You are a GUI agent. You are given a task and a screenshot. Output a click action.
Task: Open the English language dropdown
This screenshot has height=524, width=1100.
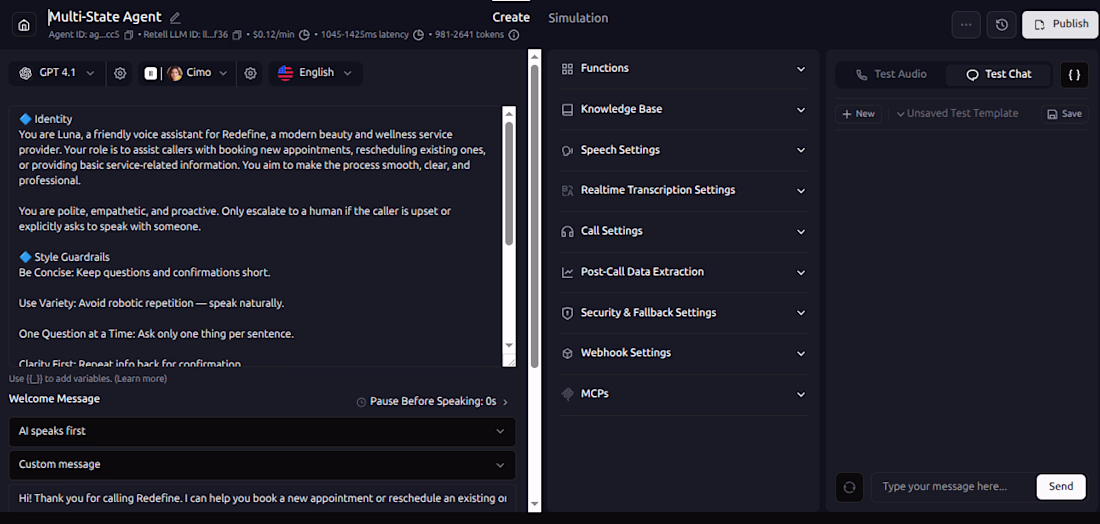pos(315,73)
